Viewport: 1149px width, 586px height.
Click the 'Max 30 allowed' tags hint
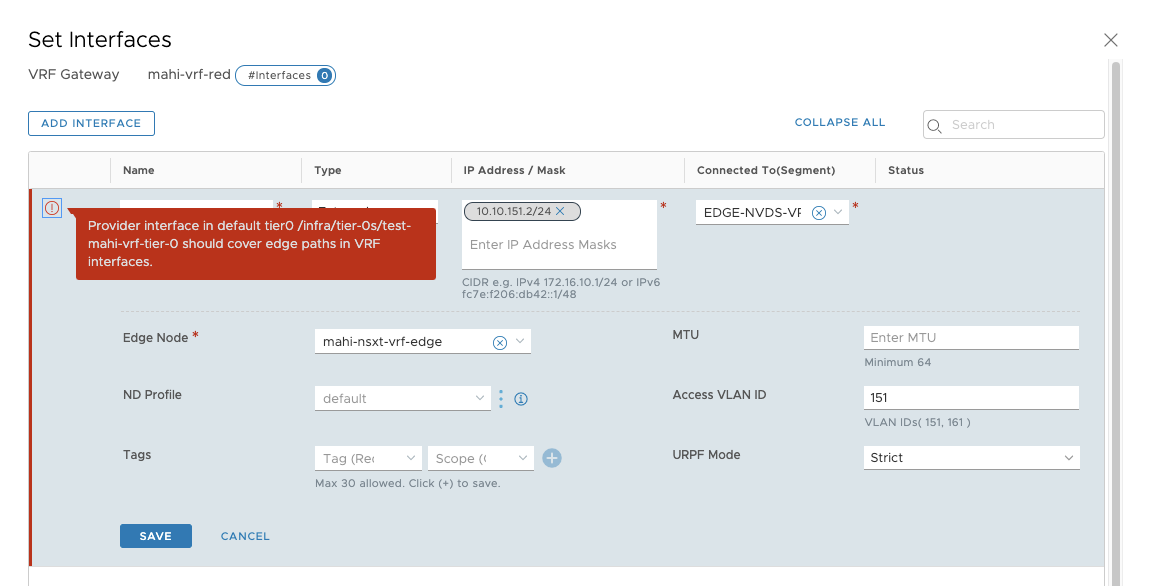point(407,483)
